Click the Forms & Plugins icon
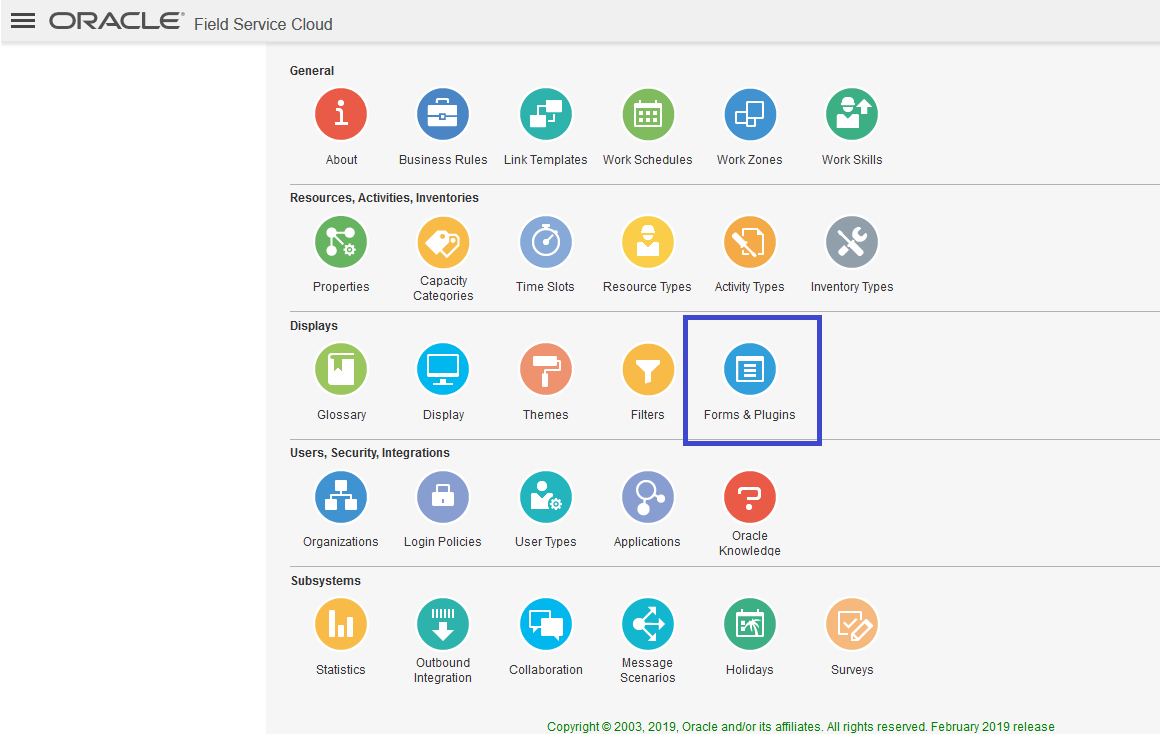 point(750,368)
